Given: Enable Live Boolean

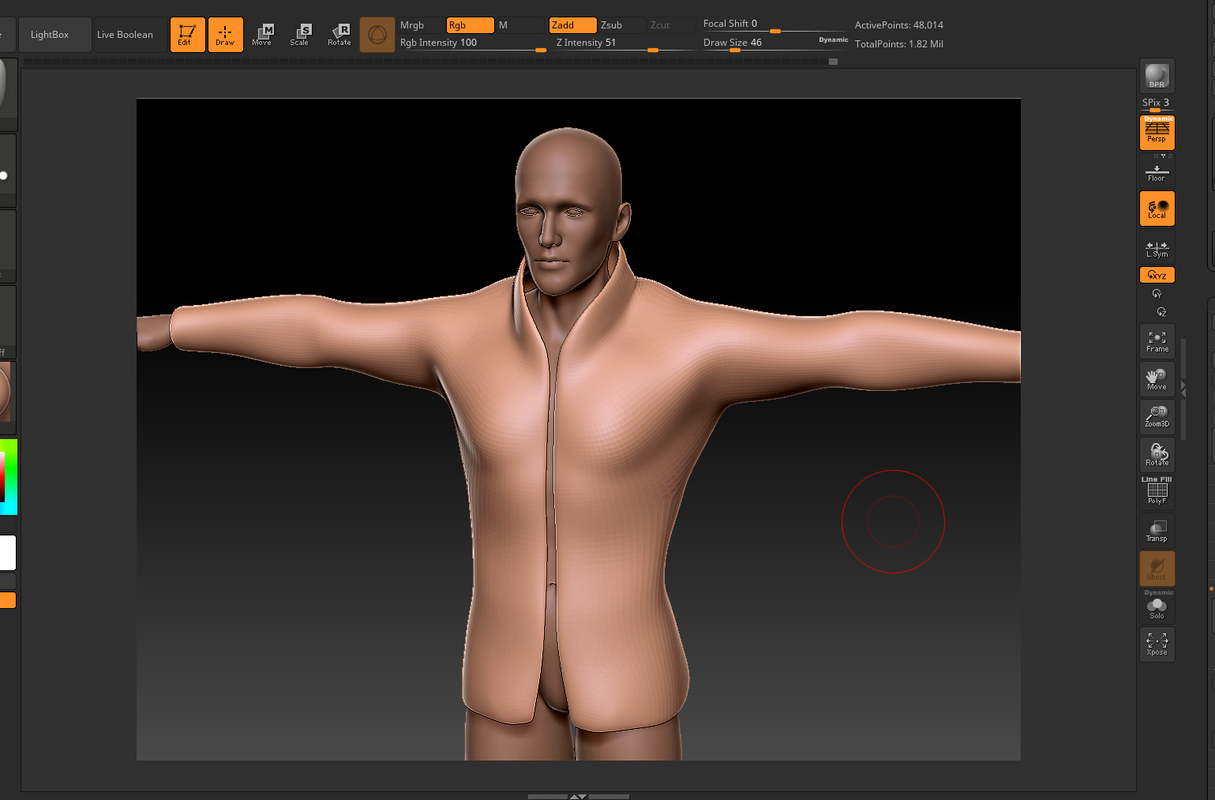Looking at the screenshot, I should pos(125,33).
